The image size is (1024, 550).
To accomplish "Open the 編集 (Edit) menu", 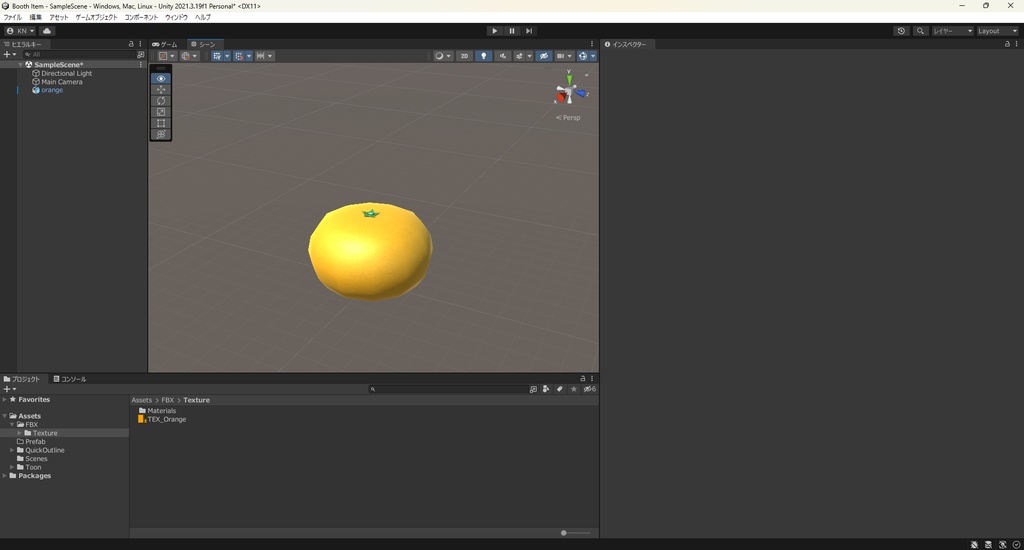I will click(x=35, y=18).
